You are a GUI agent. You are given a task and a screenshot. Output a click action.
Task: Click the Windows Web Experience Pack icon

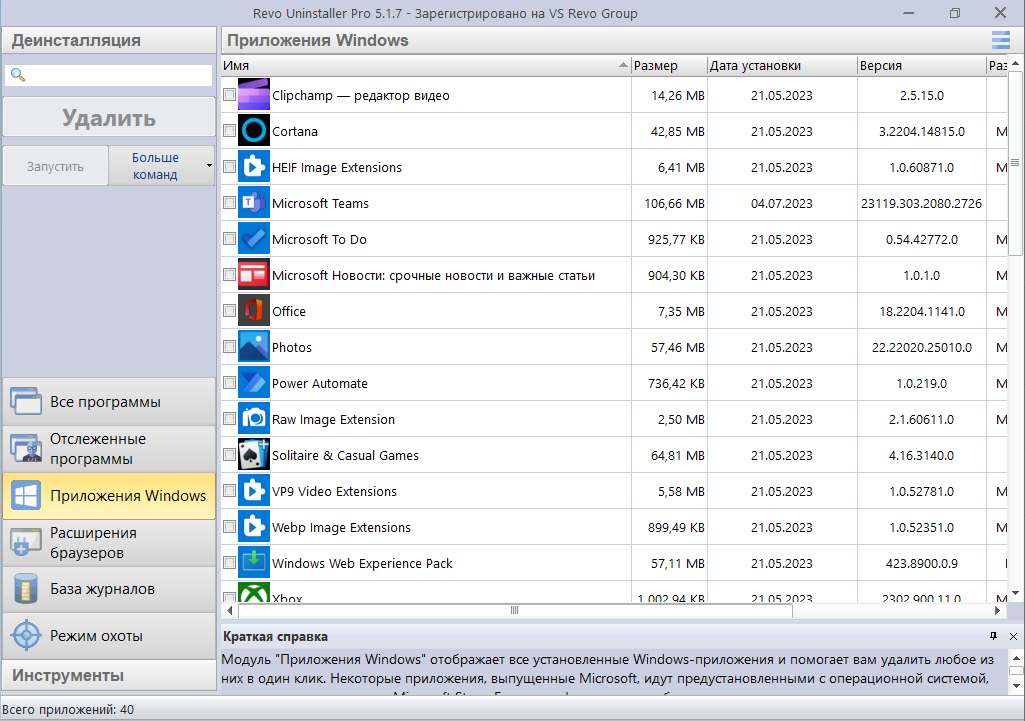point(254,562)
